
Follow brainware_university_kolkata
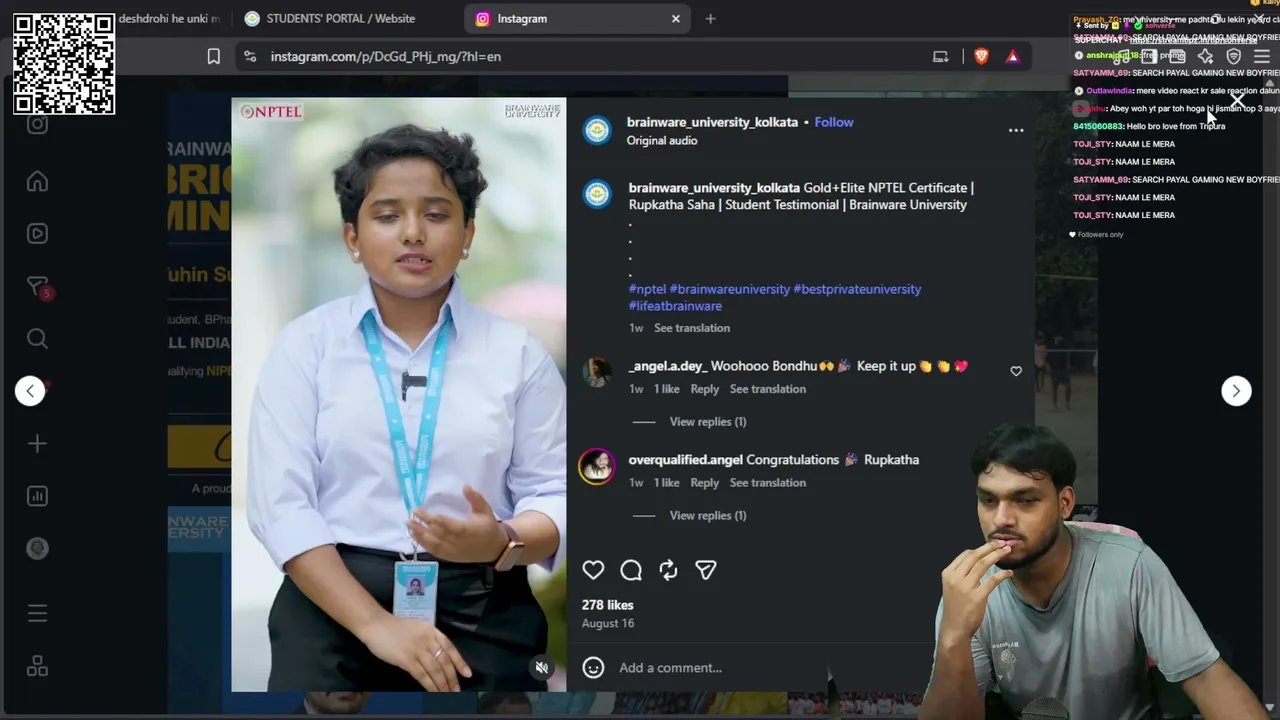coord(834,122)
